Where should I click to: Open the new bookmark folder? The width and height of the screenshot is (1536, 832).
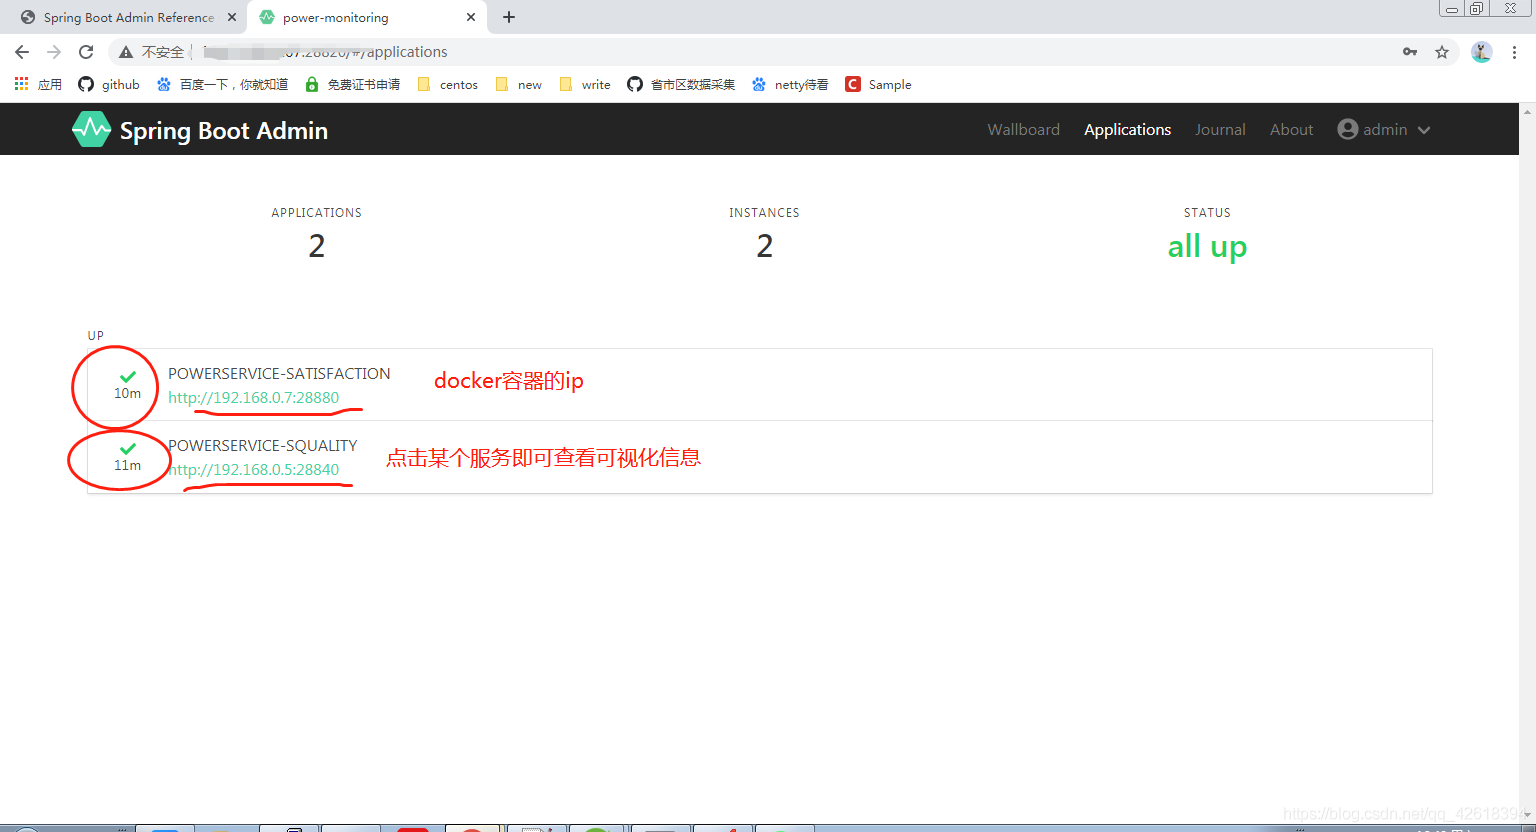(x=518, y=84)
